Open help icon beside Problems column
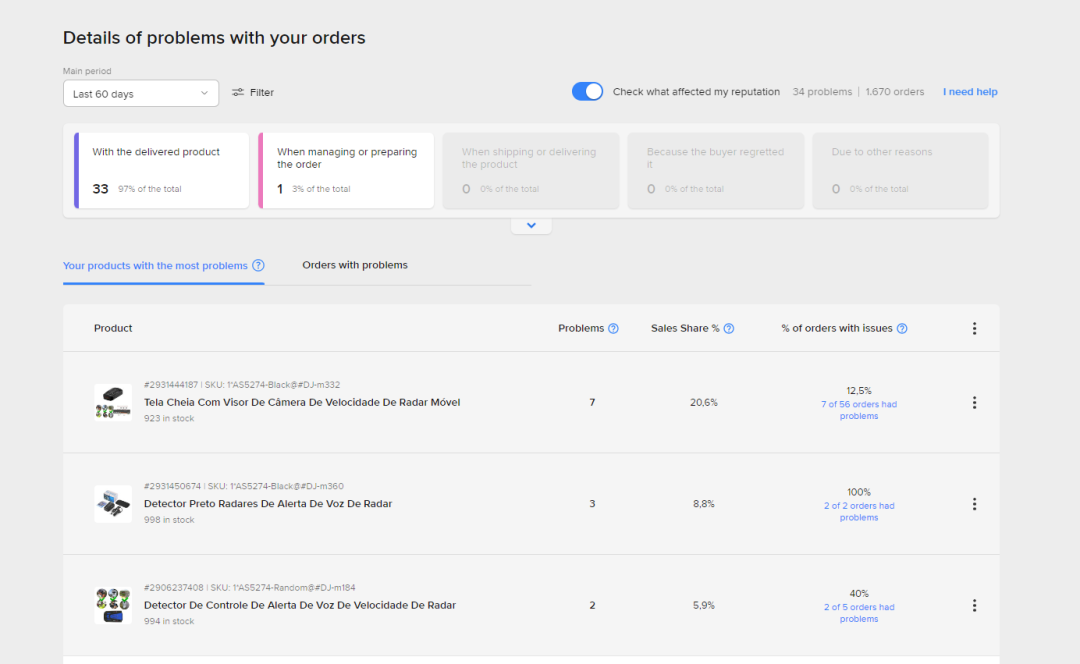The width and height of the screenshot is (1080, 664). [613, 328]
